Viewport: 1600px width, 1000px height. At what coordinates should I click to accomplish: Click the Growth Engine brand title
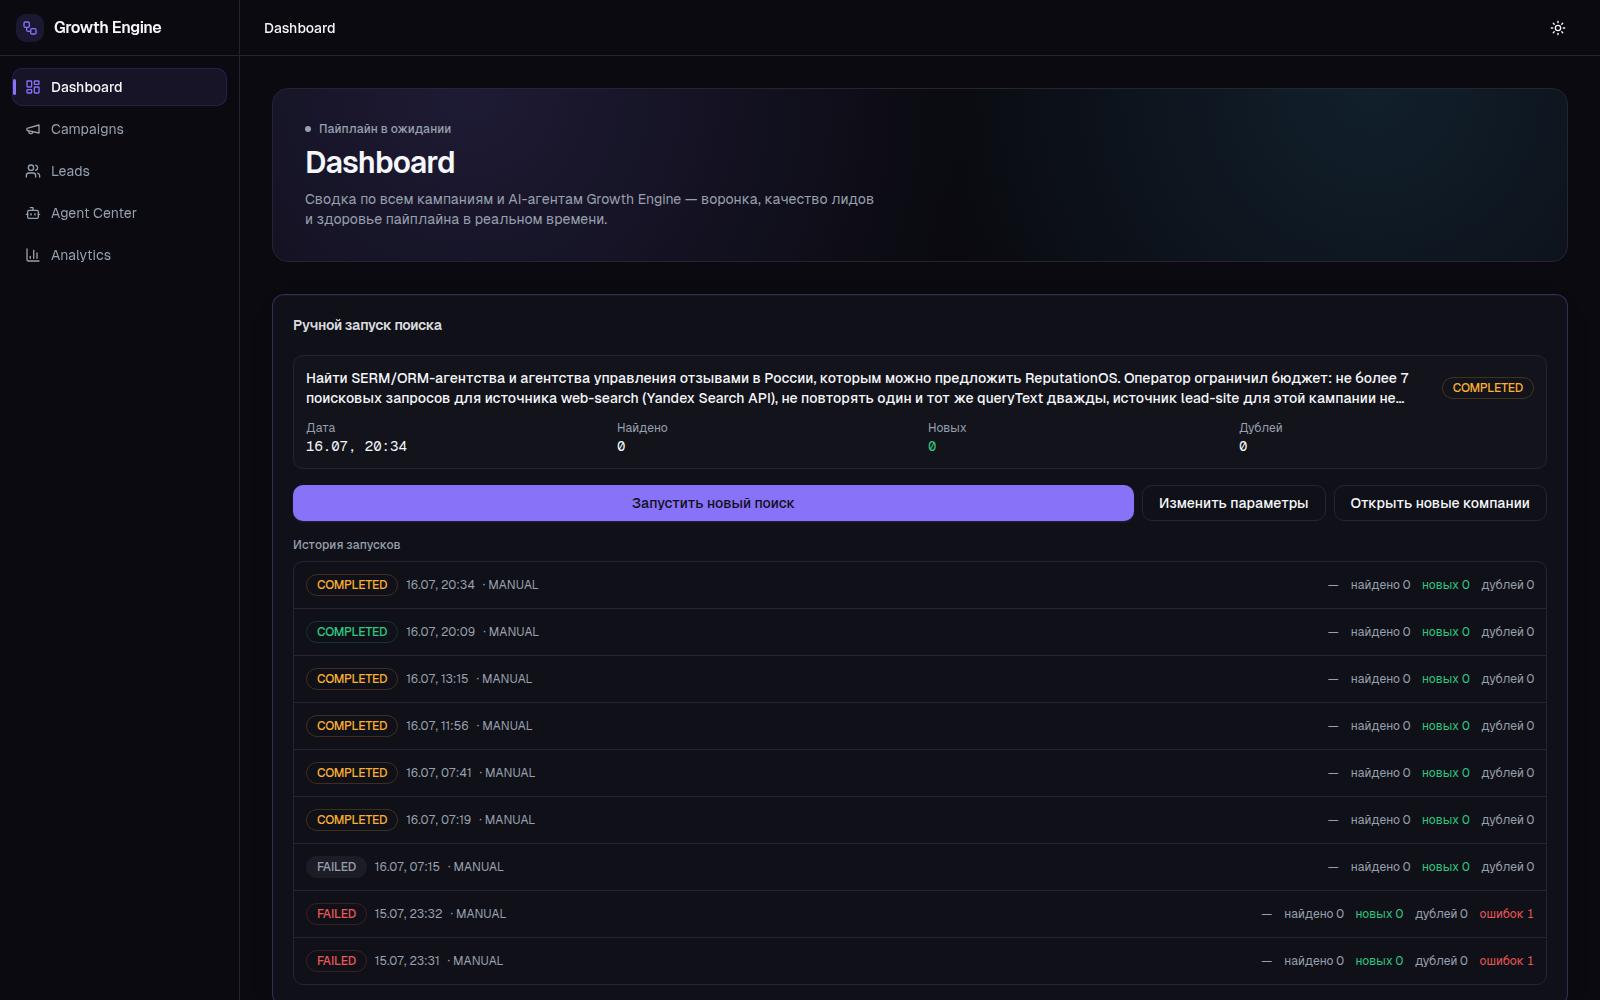click(107, 28)
